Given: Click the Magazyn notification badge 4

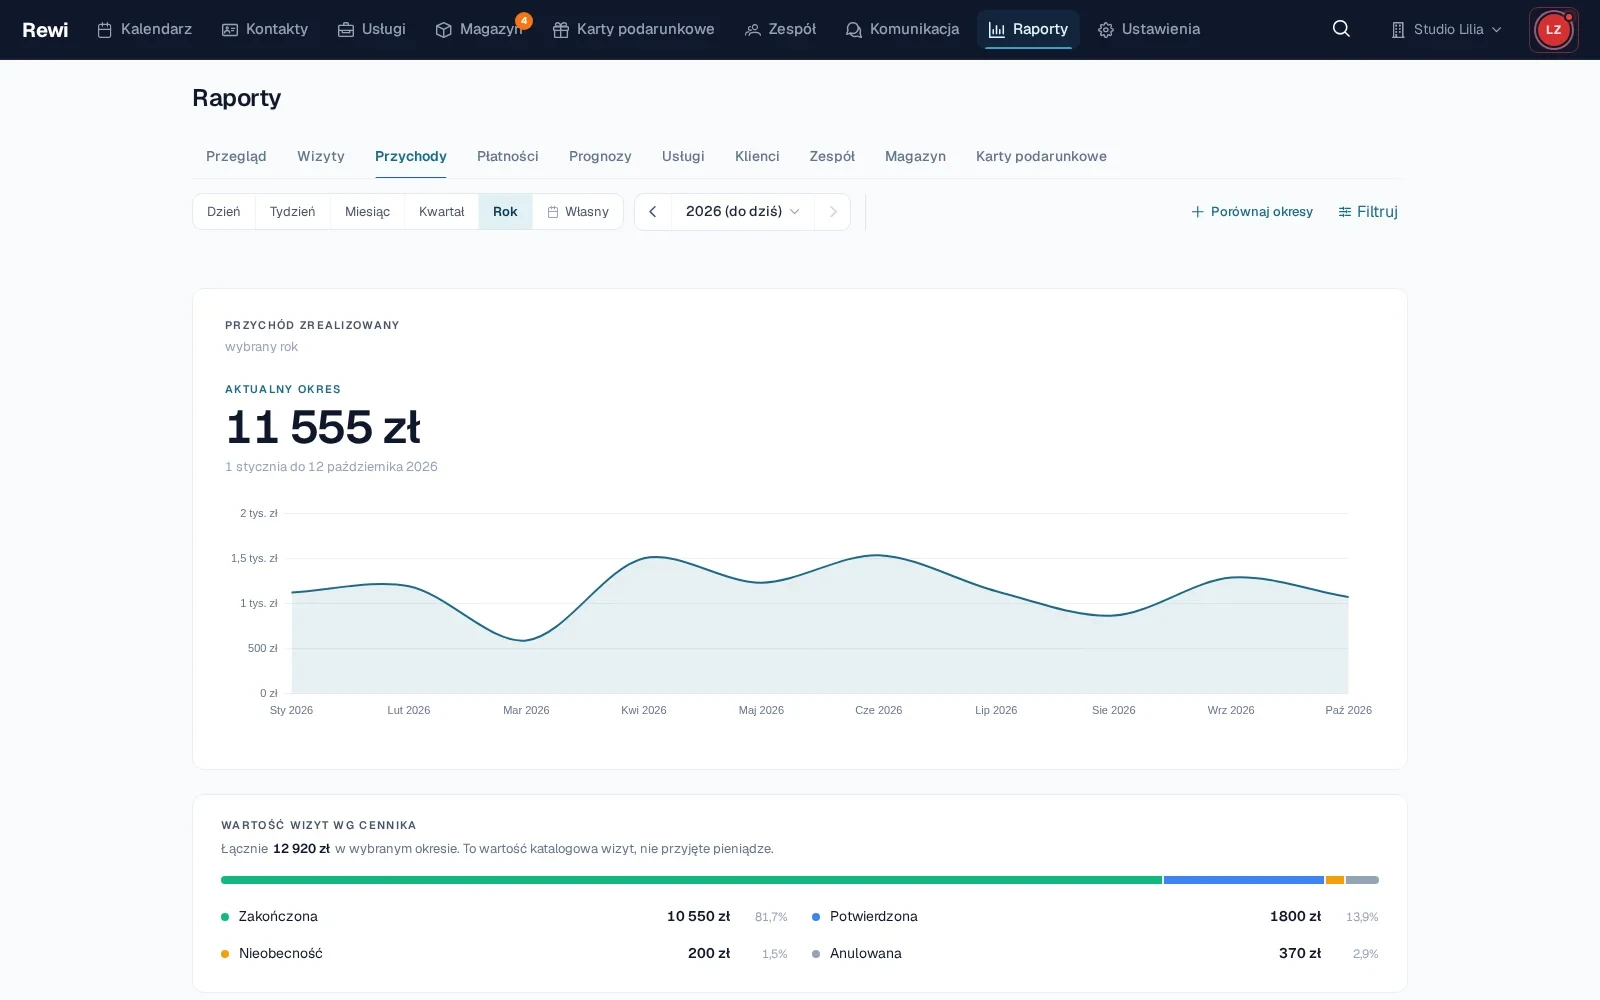Looking at the screenshot, I should point(524,20).
